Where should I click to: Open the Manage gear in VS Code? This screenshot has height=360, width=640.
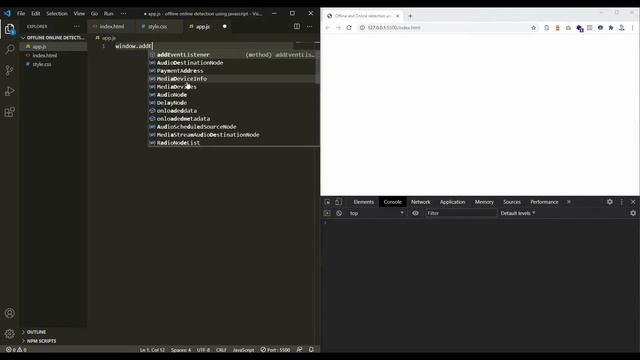(9, 334)
